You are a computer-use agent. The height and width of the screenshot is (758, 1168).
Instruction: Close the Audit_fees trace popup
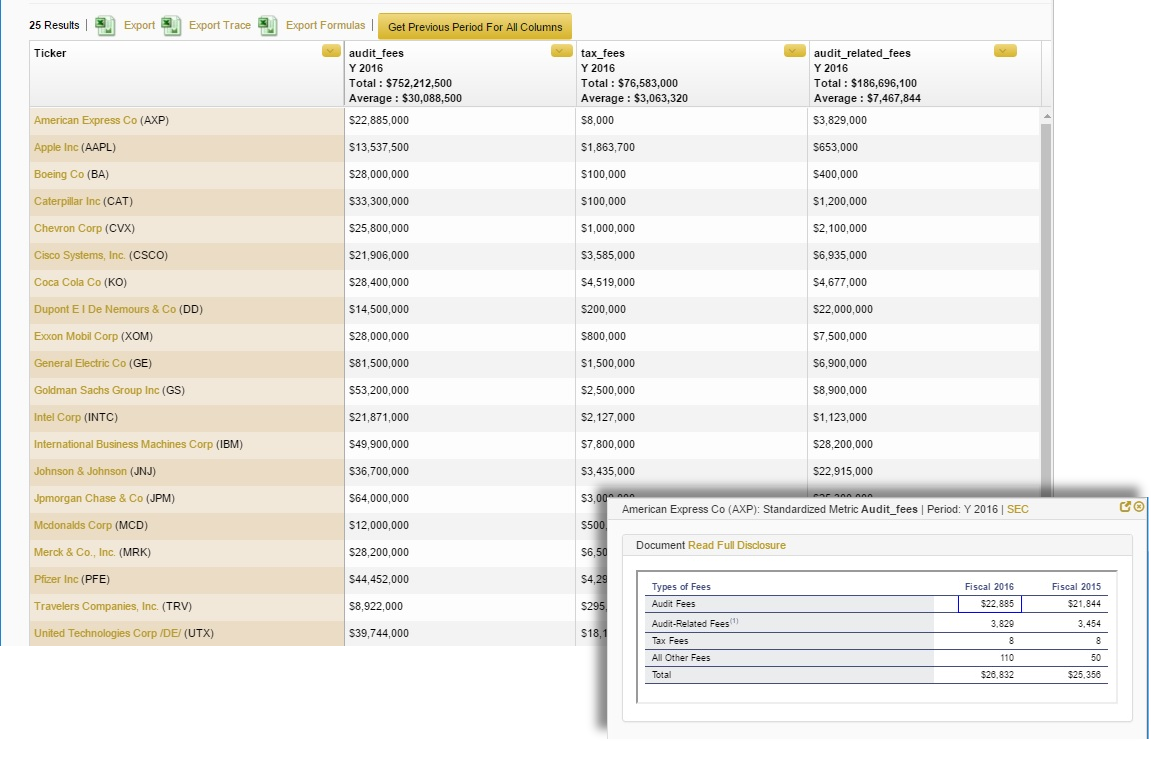coord(1139,508)
